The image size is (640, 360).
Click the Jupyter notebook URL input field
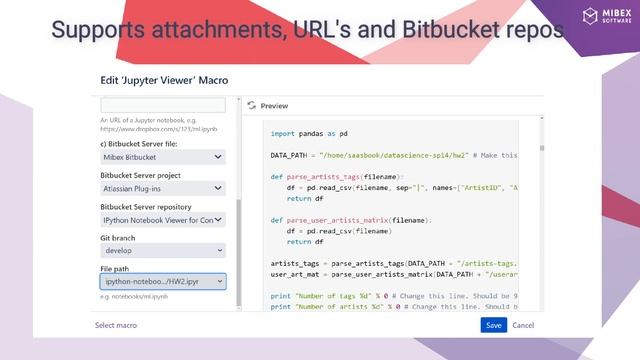click(x=163, y=105)
